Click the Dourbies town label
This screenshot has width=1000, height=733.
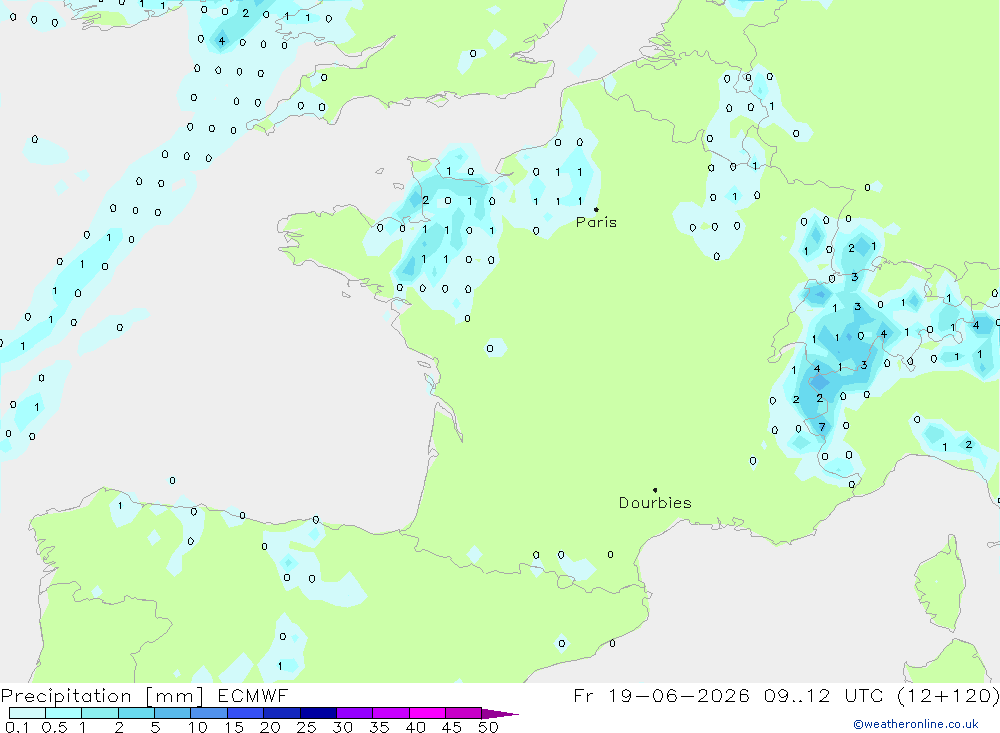pyautogui.click(x=655, y=503)
